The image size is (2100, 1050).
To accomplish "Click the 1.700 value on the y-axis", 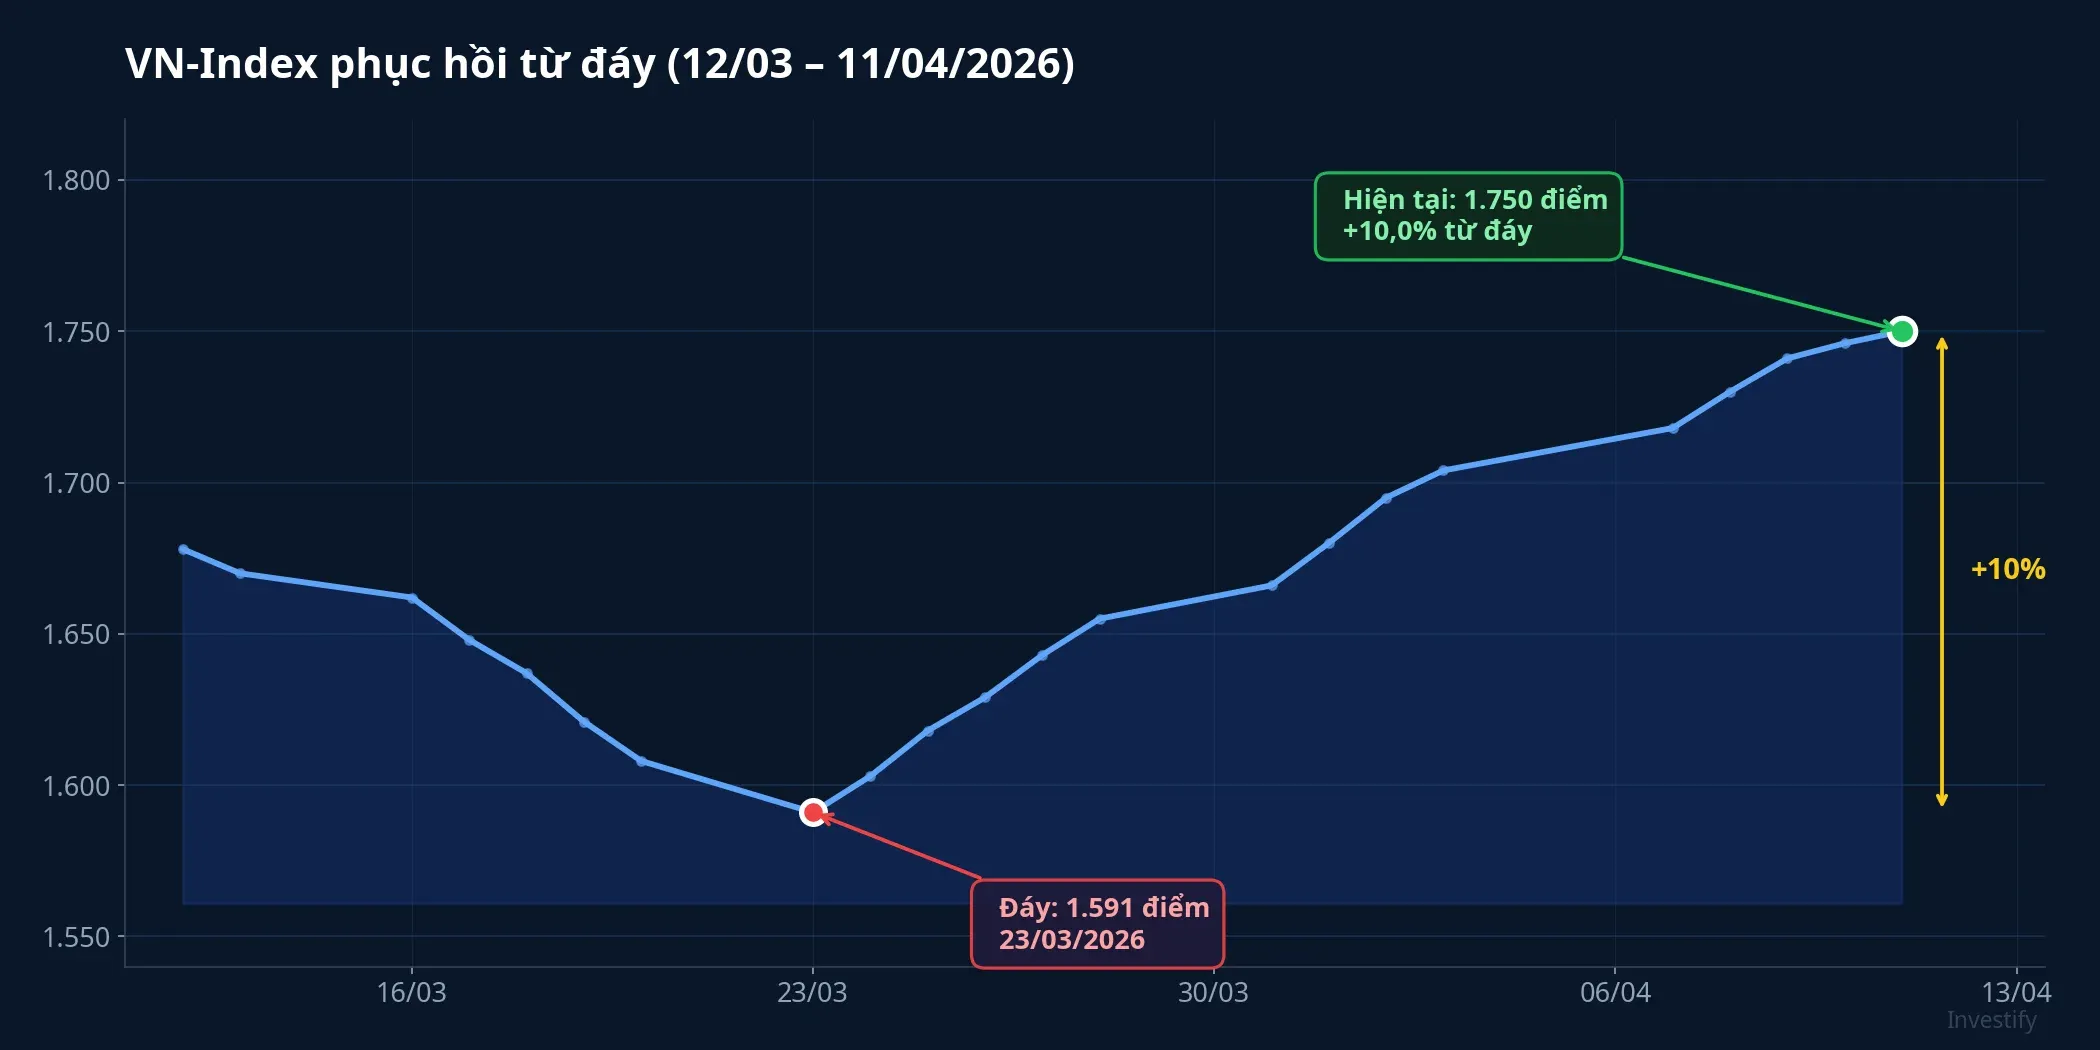I will click(x=76, y=484).
